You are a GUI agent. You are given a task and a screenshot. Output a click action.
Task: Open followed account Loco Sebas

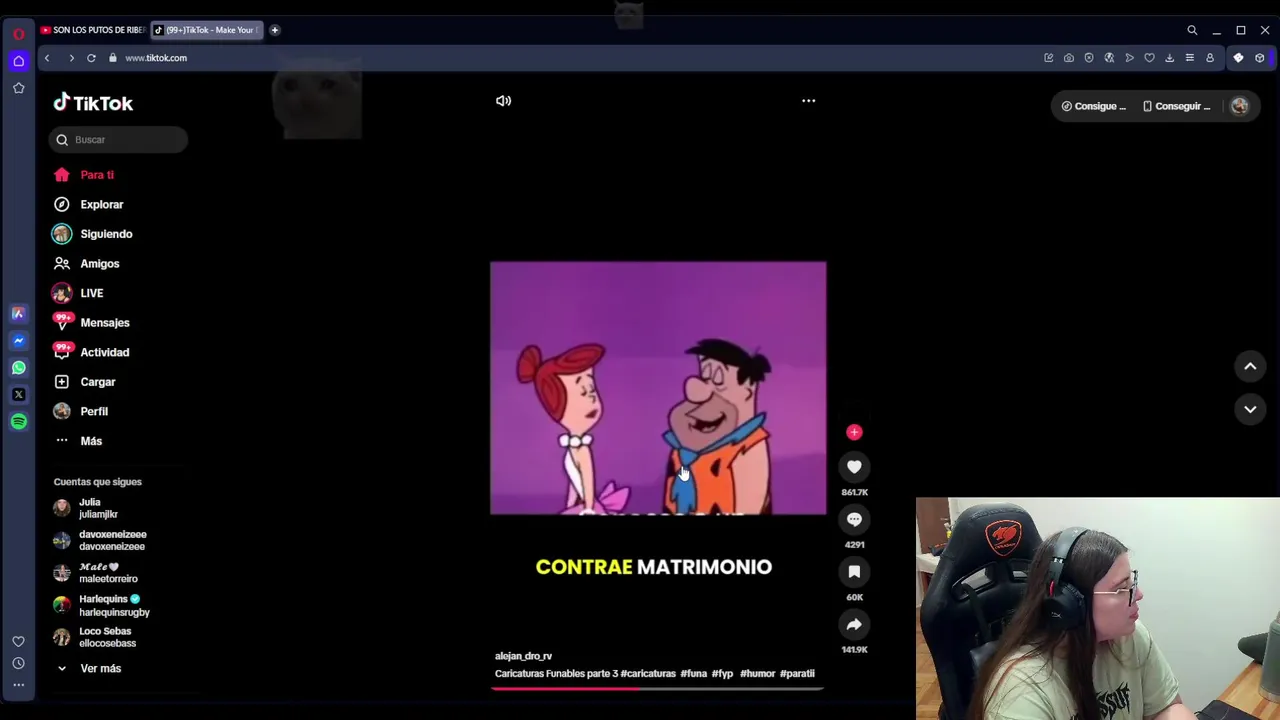click(x=94, y=637)
